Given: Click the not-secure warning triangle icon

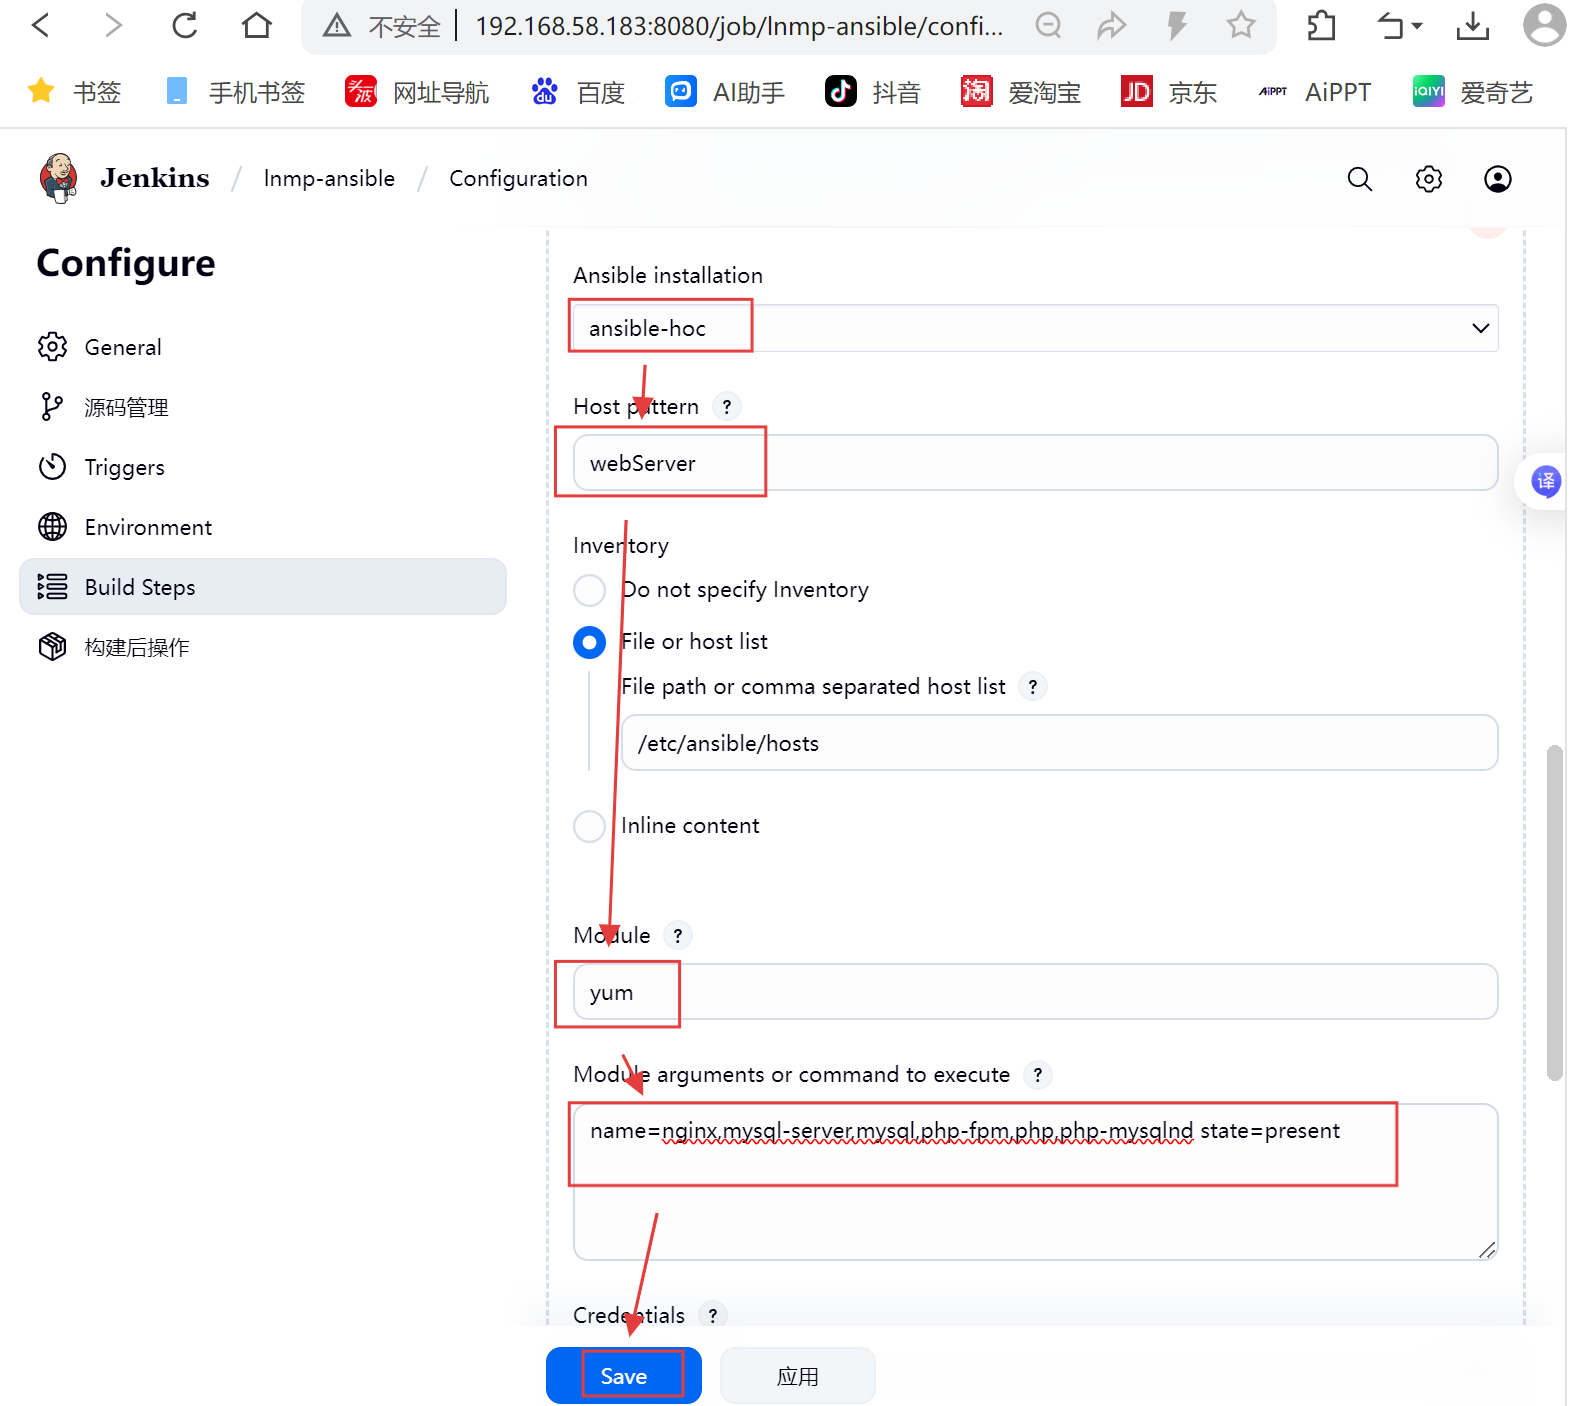Looking at the screenshot, I should (337, 26).
